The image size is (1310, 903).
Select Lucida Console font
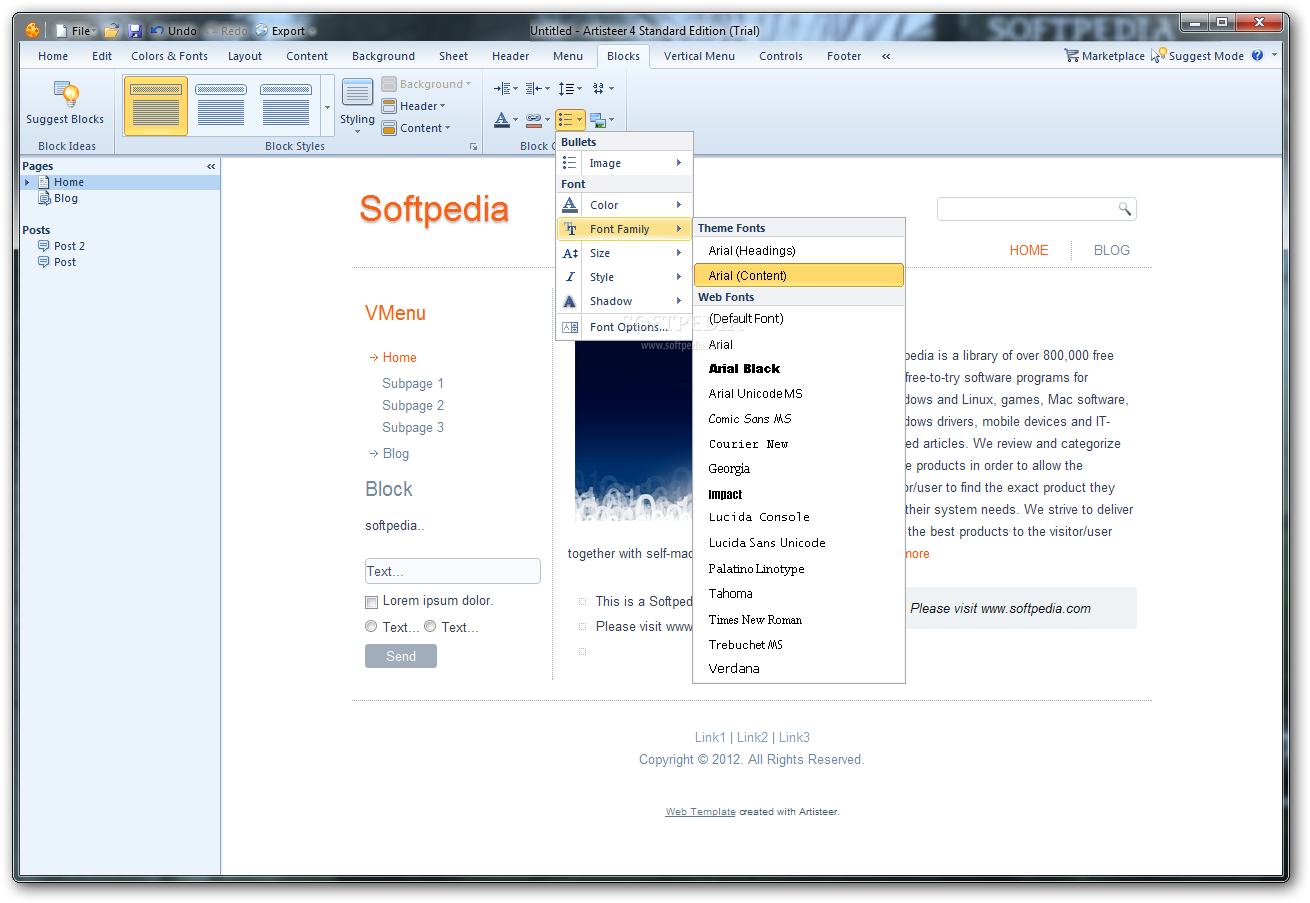pos(799,518)
